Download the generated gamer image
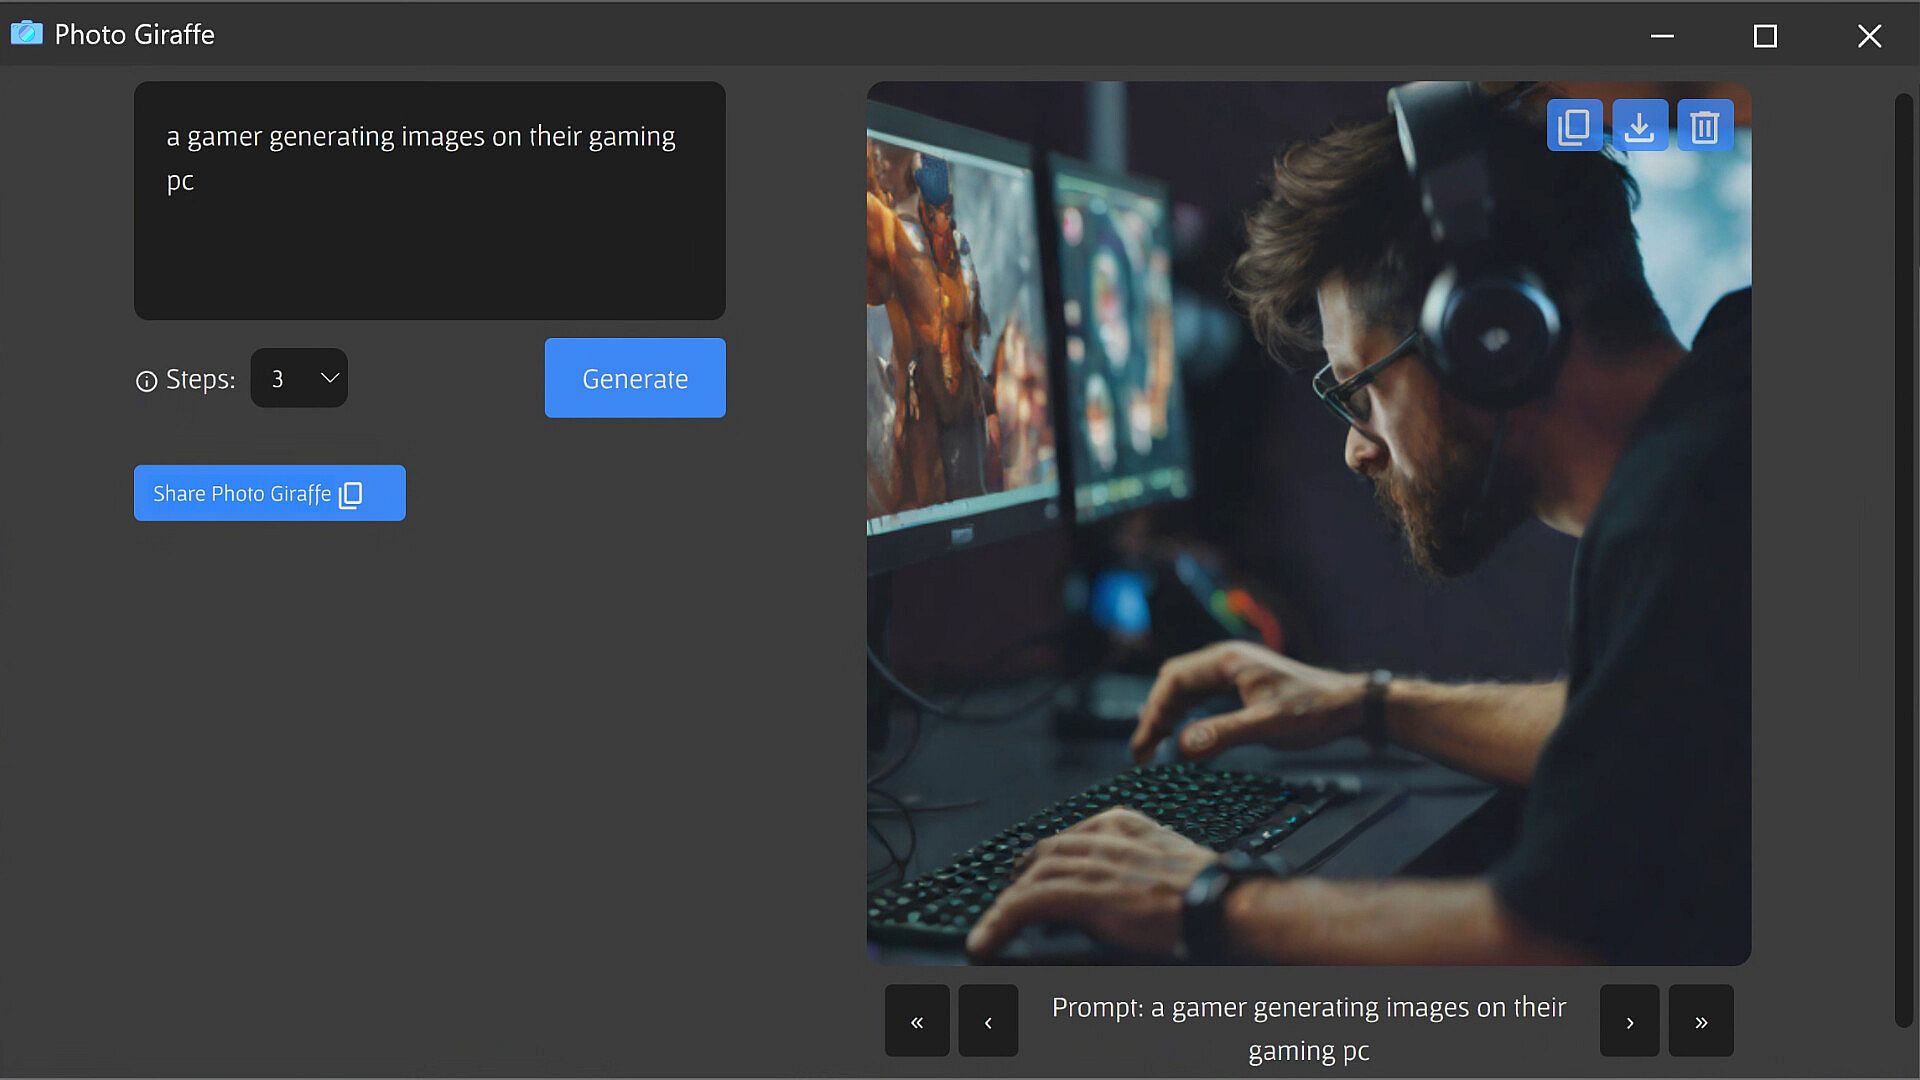The image size is (1920, 1080). (x=1639, y=126)
